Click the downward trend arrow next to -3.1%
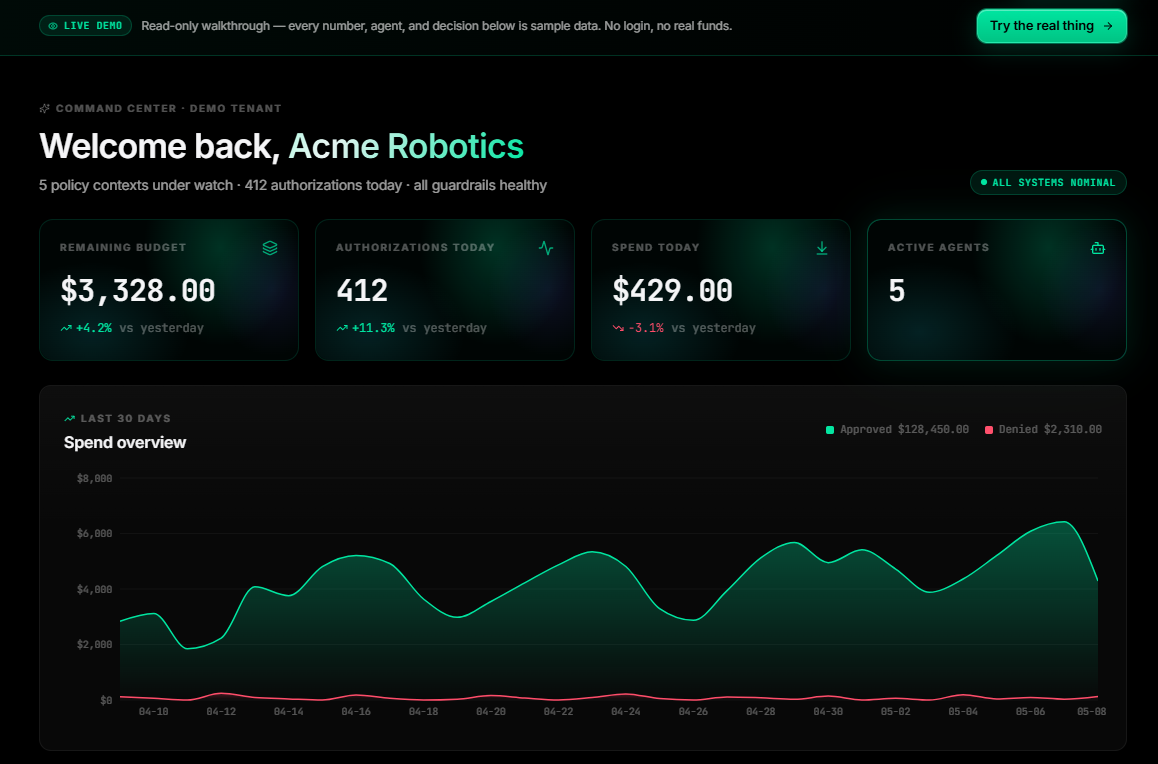The image size is (1158, 764). coord(618,328)
